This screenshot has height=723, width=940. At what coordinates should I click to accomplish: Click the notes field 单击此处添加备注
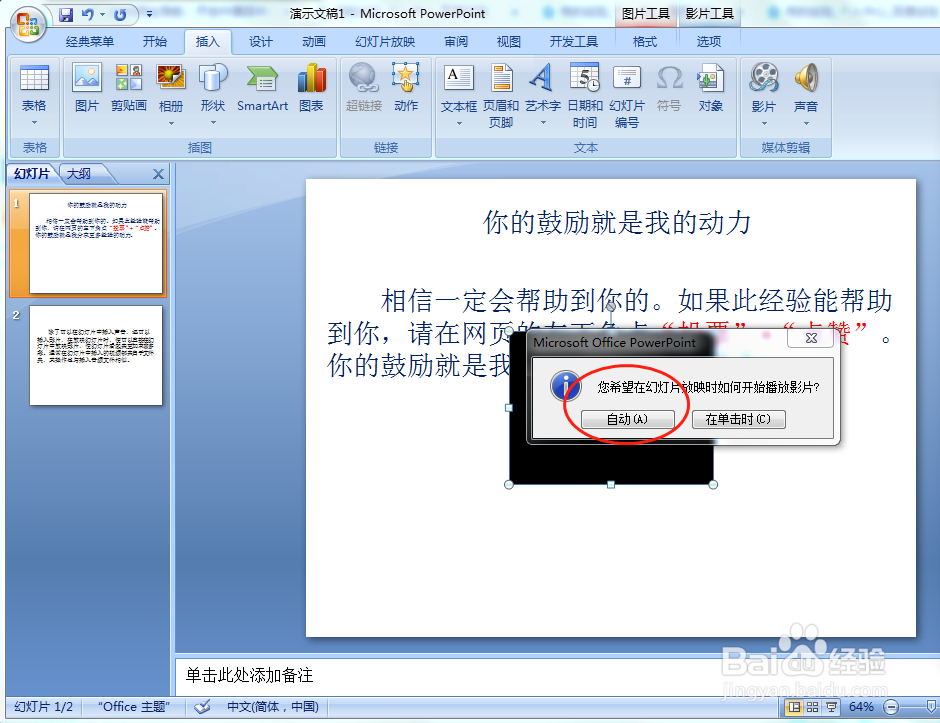pos(556,676)
